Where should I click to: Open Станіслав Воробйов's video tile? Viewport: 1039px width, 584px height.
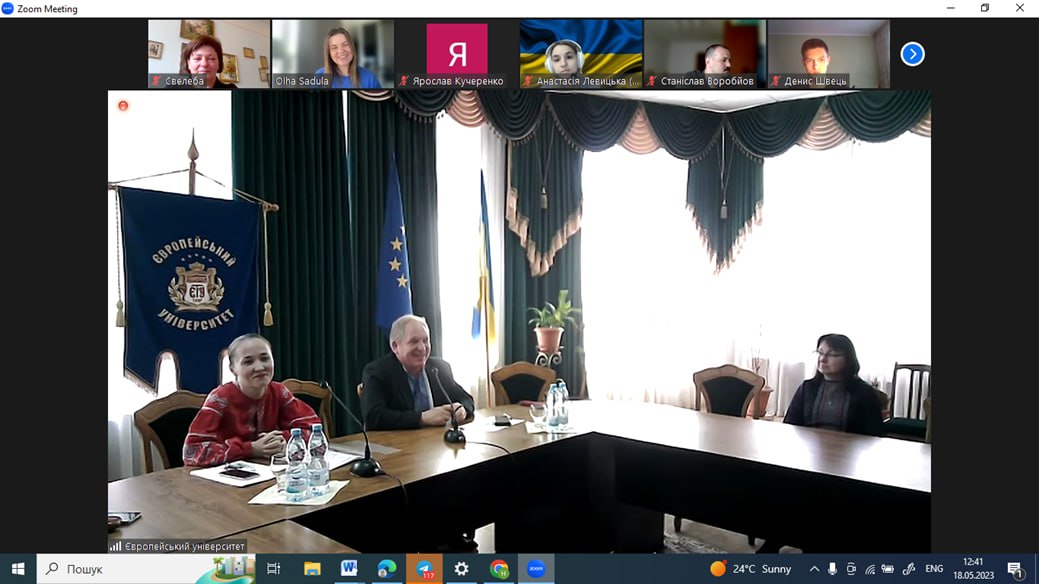point(705,54)
